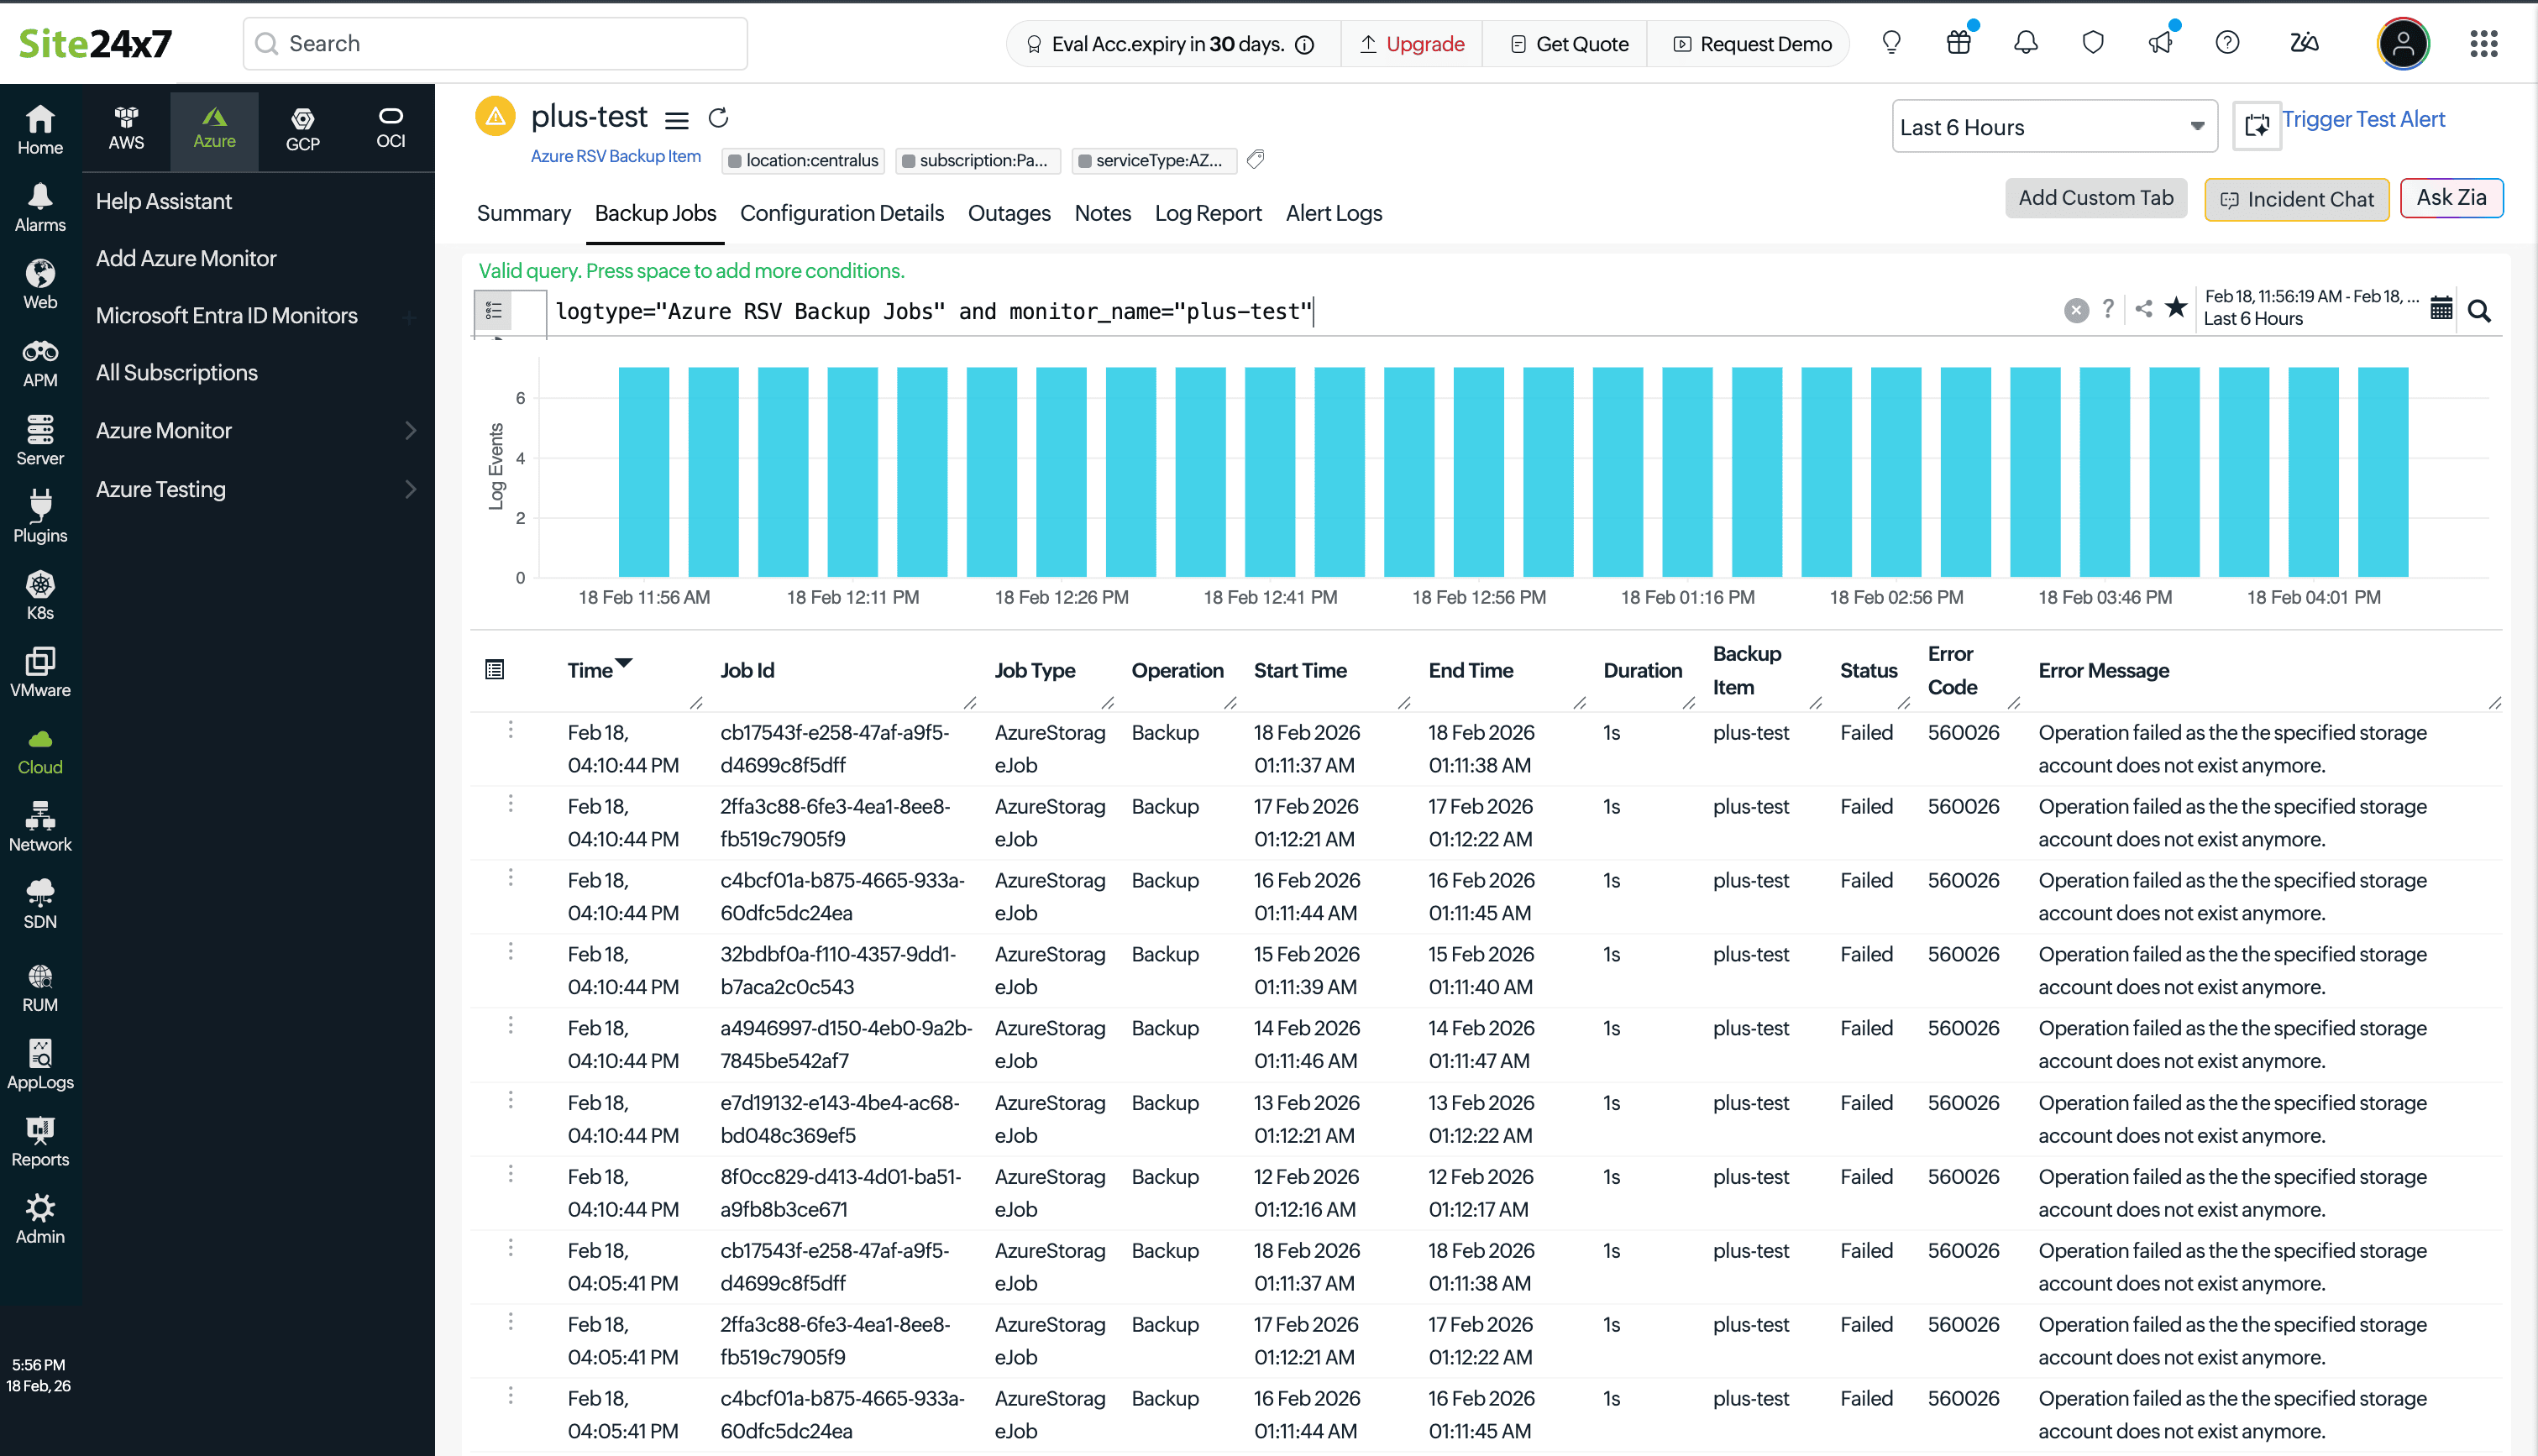The height and width of the screenshot is (1456, 2538).
Task: Open row options for job 32bdbf0a
Action: (510, 951)
